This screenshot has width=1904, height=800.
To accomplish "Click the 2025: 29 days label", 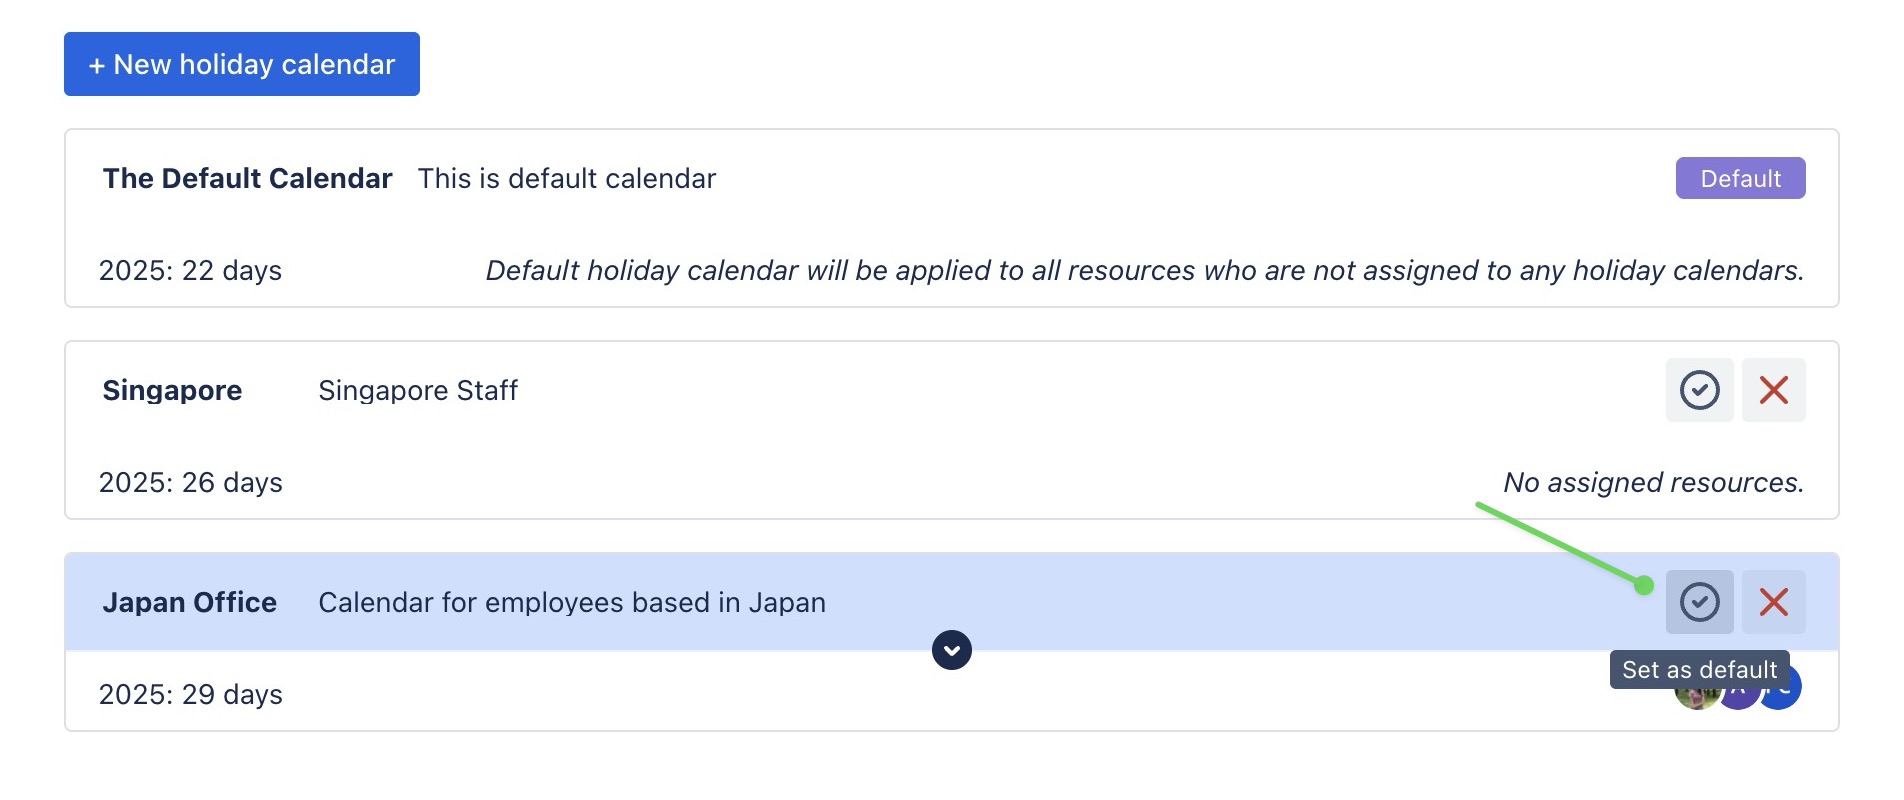I will 191,693.
